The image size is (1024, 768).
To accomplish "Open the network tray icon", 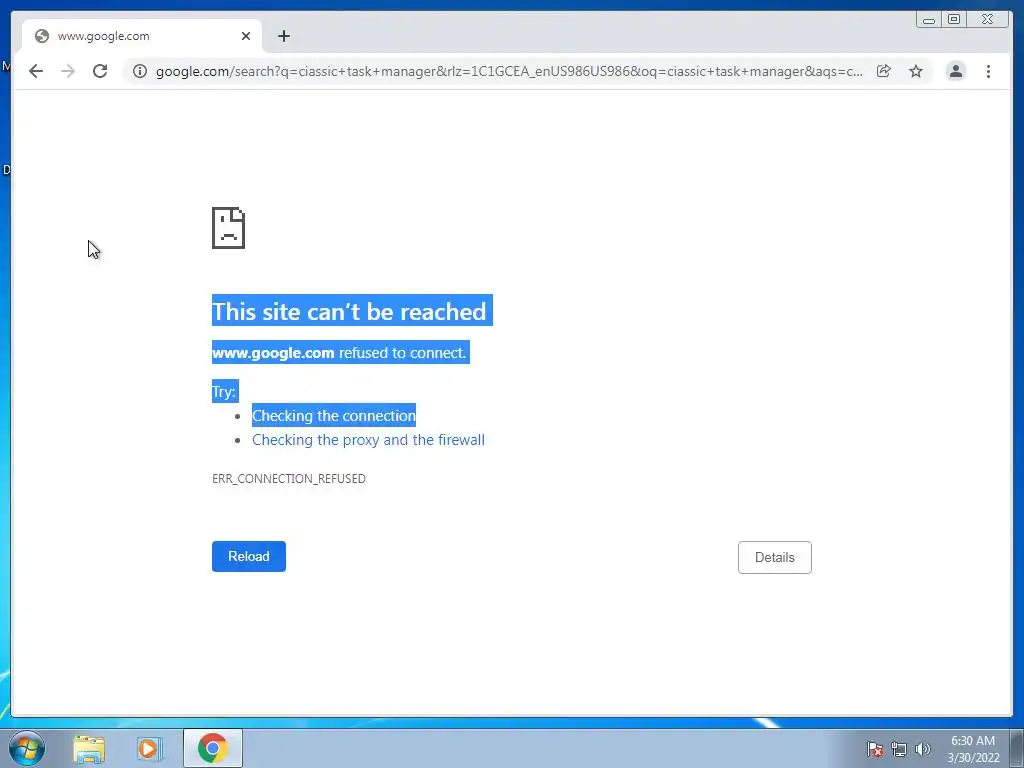I will 899,749.
